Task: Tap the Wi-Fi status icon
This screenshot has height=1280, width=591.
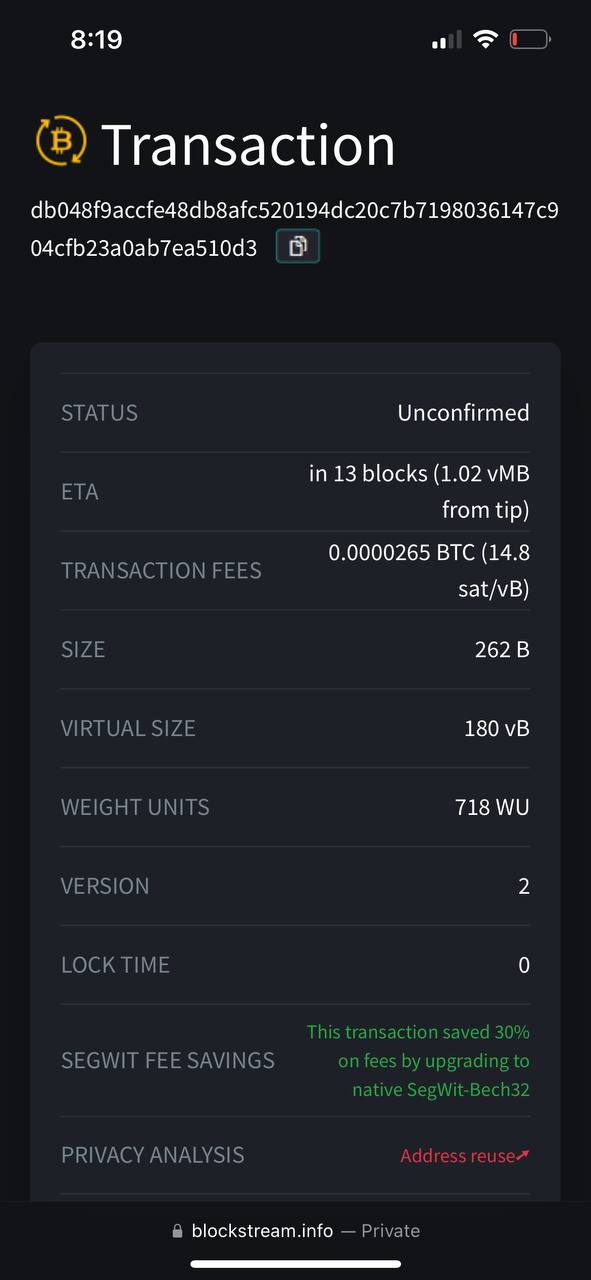Action: tap(486, 40)
